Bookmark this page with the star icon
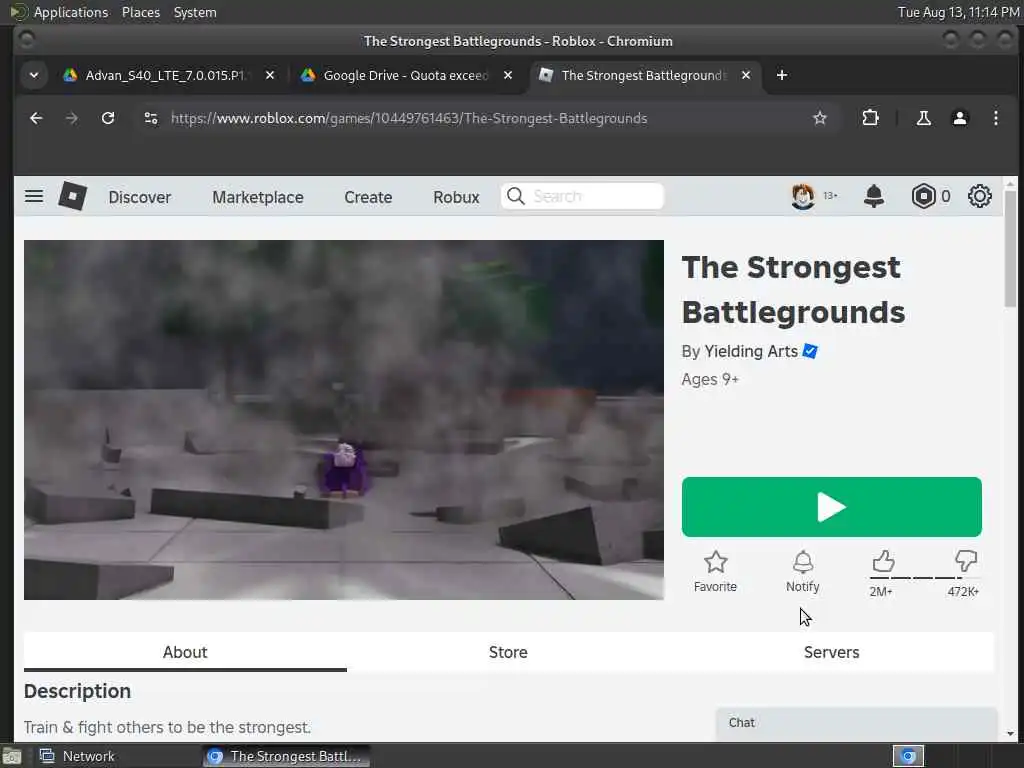 [820, 118]
